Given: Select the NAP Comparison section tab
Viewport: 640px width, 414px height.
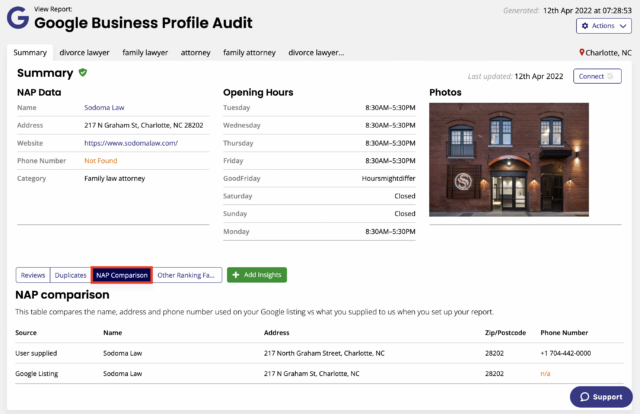Looking at the screenshot, I should pos(122,275).
